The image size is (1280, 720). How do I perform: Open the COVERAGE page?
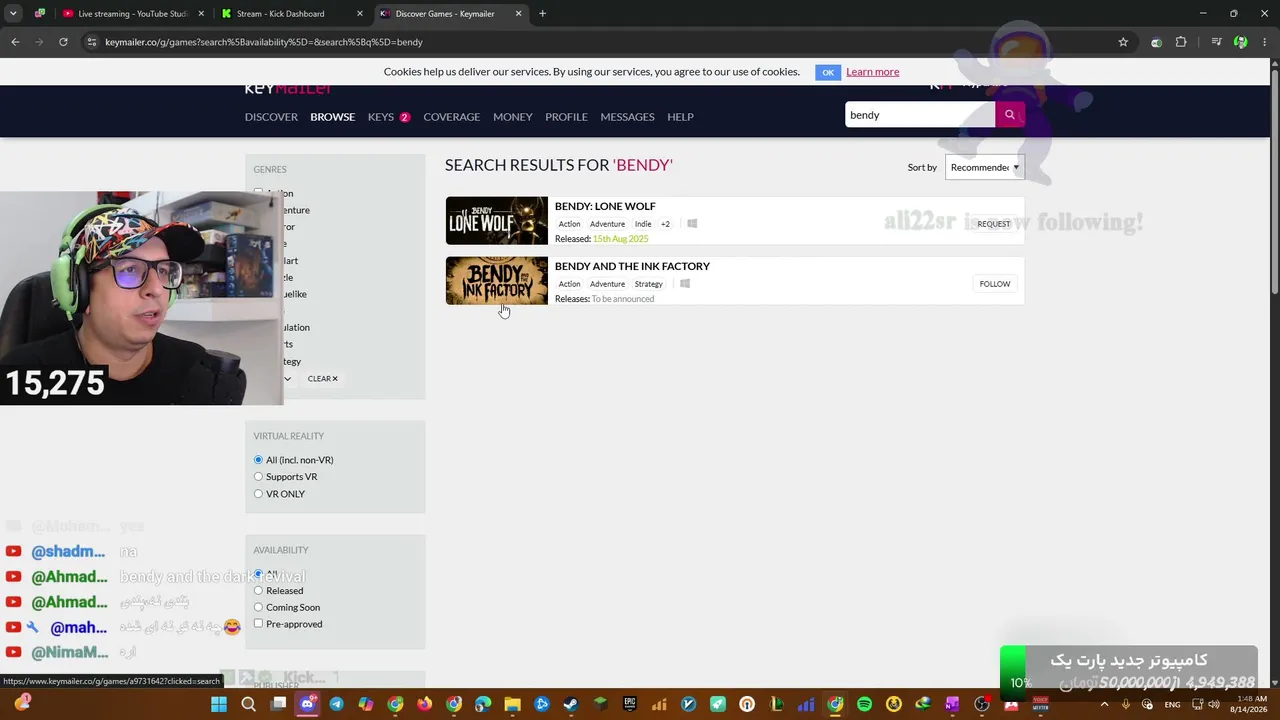click(451, 117)
